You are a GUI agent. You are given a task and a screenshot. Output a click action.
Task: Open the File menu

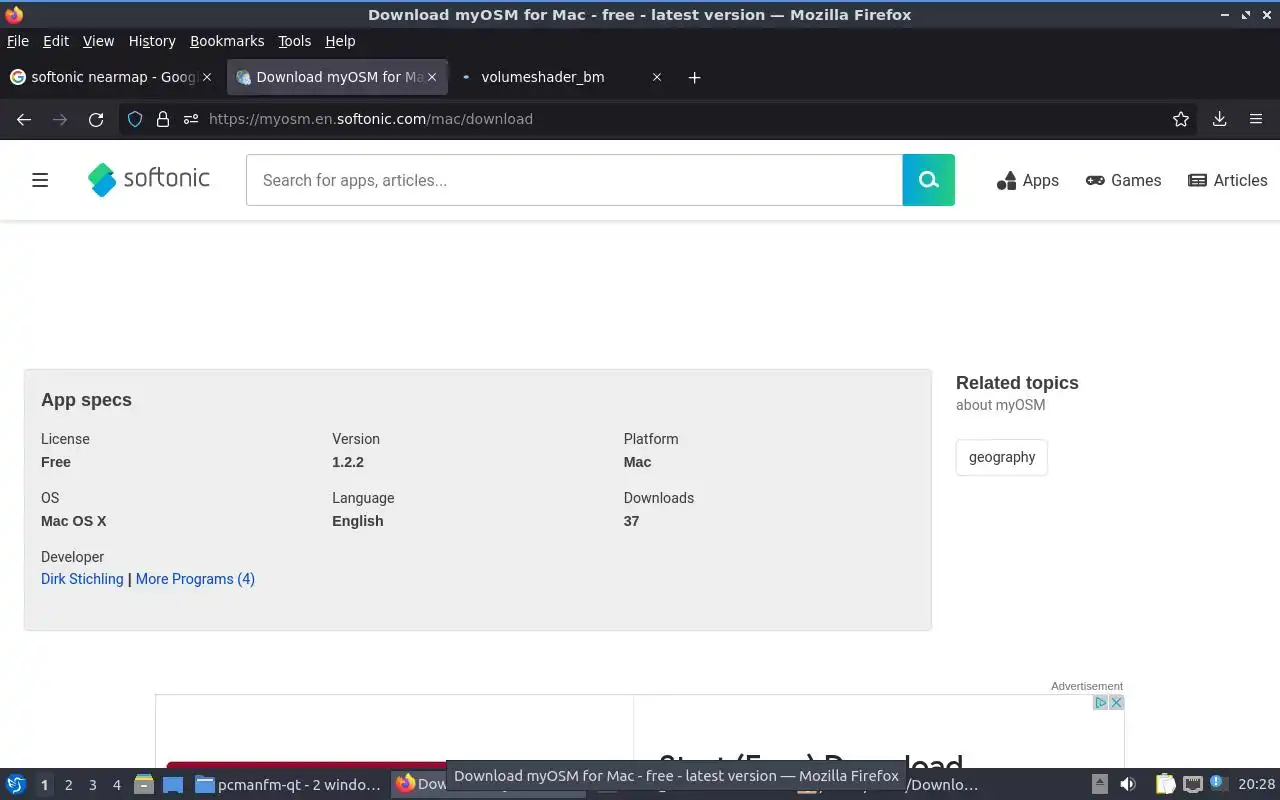18,41
